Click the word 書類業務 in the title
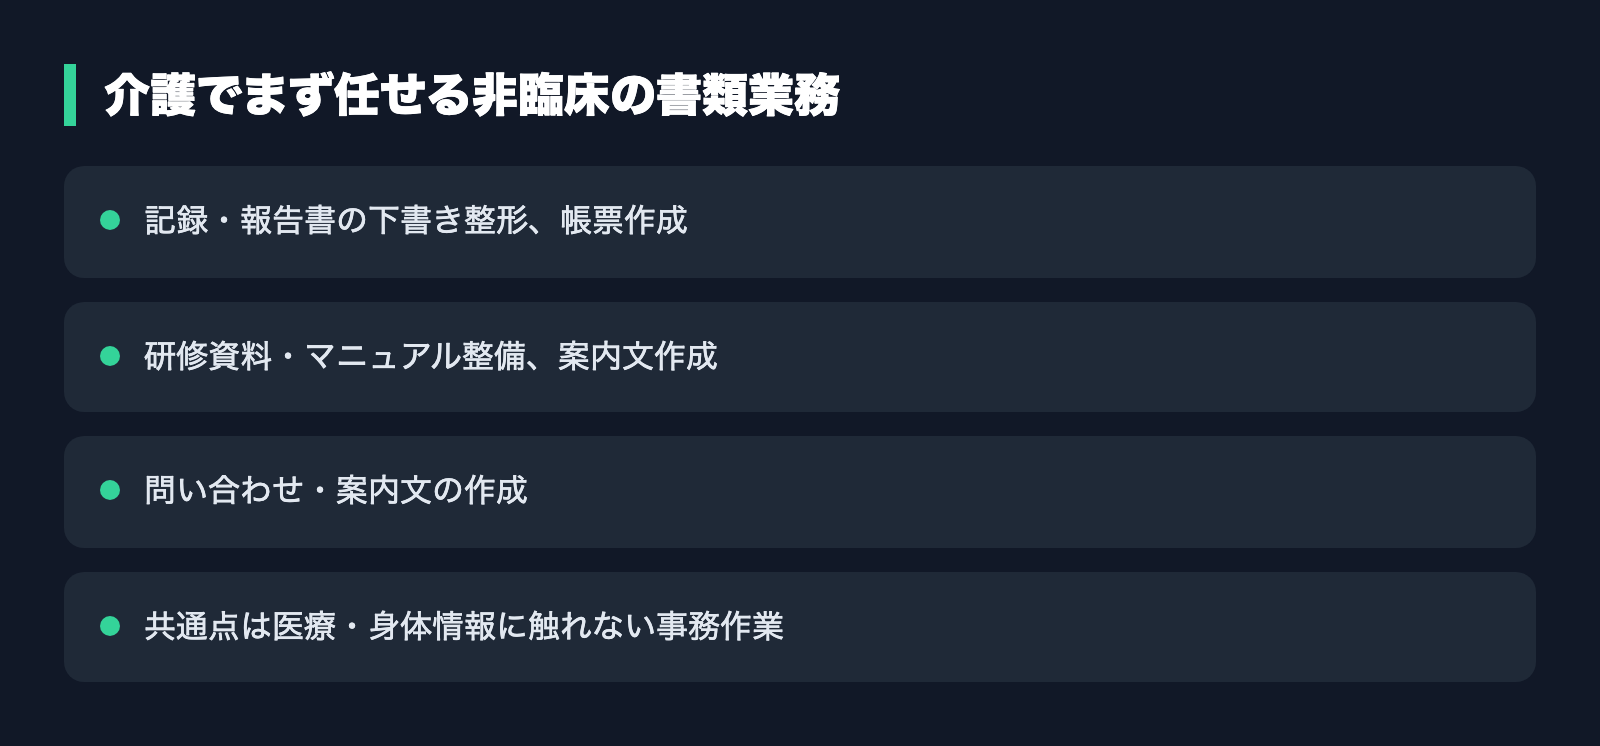 749,95
